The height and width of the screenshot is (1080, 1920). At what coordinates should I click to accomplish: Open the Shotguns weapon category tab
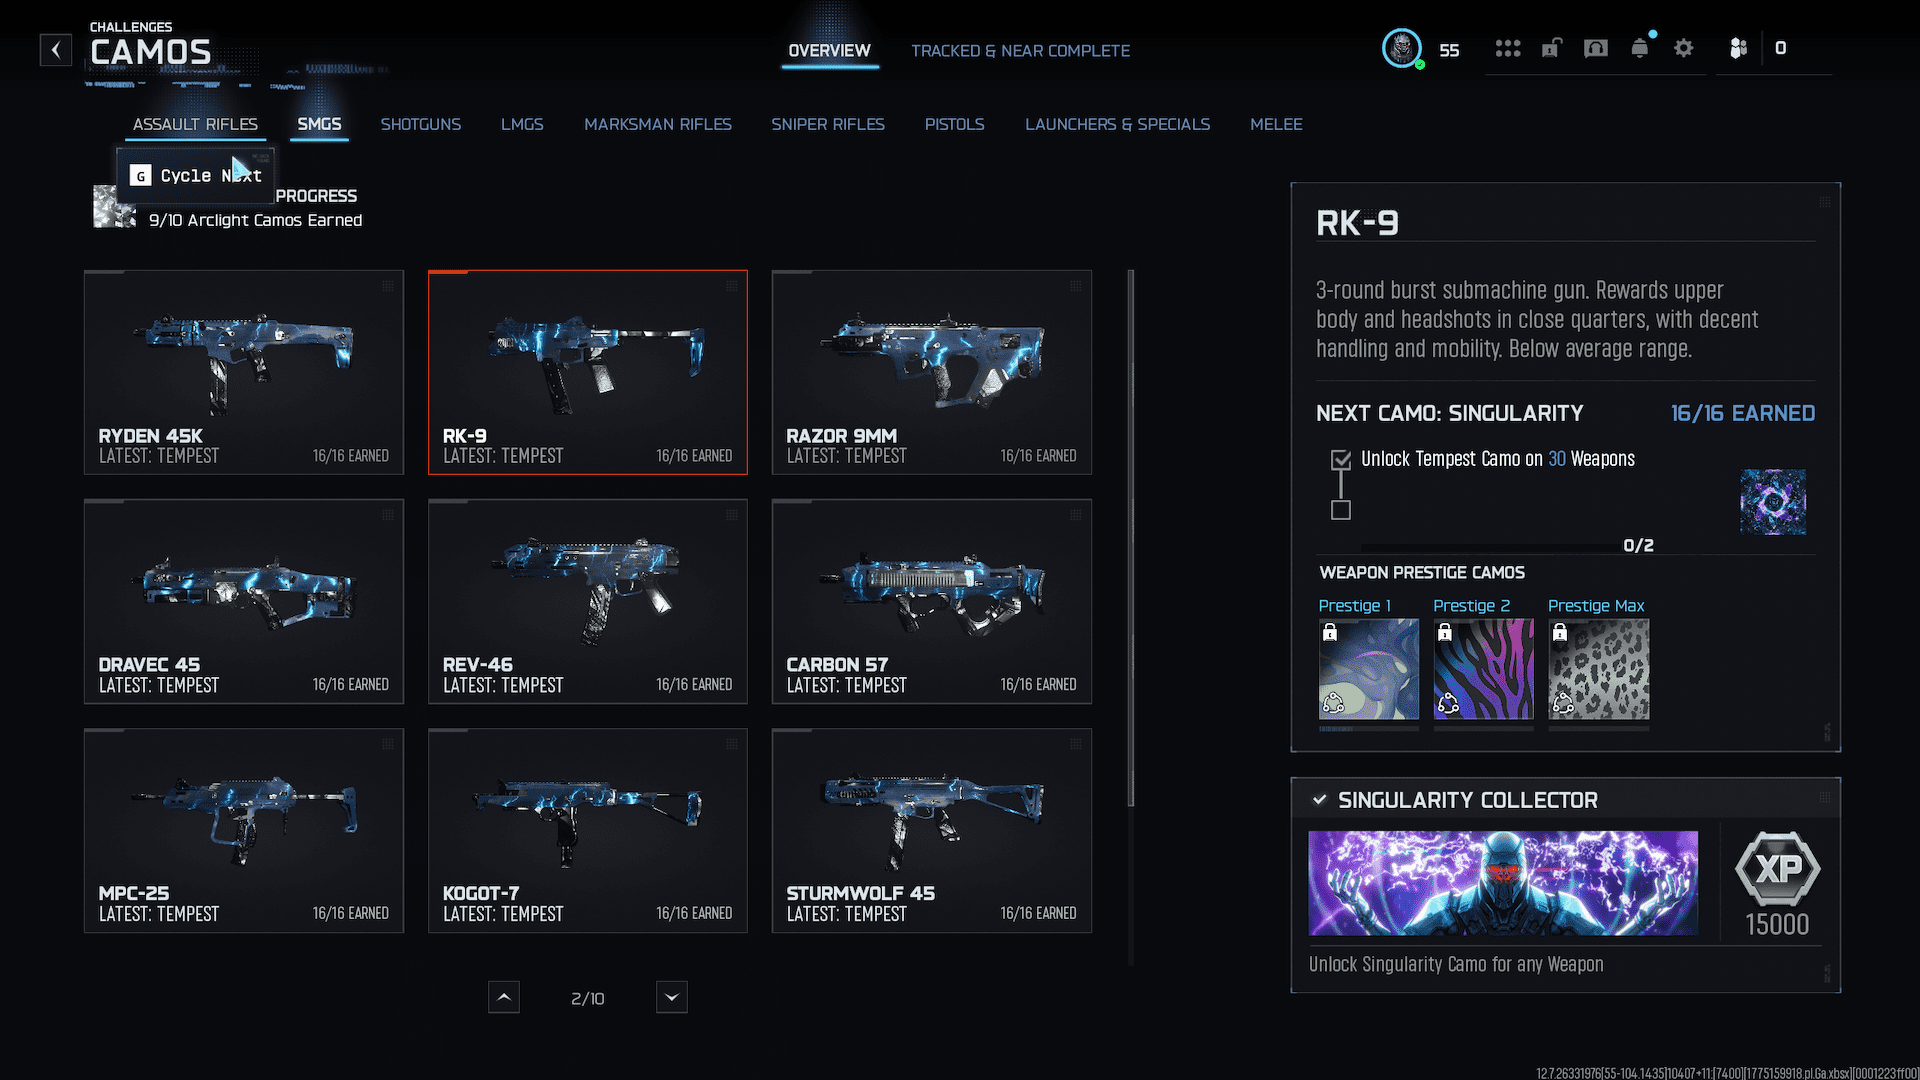(x=420, y=124)
